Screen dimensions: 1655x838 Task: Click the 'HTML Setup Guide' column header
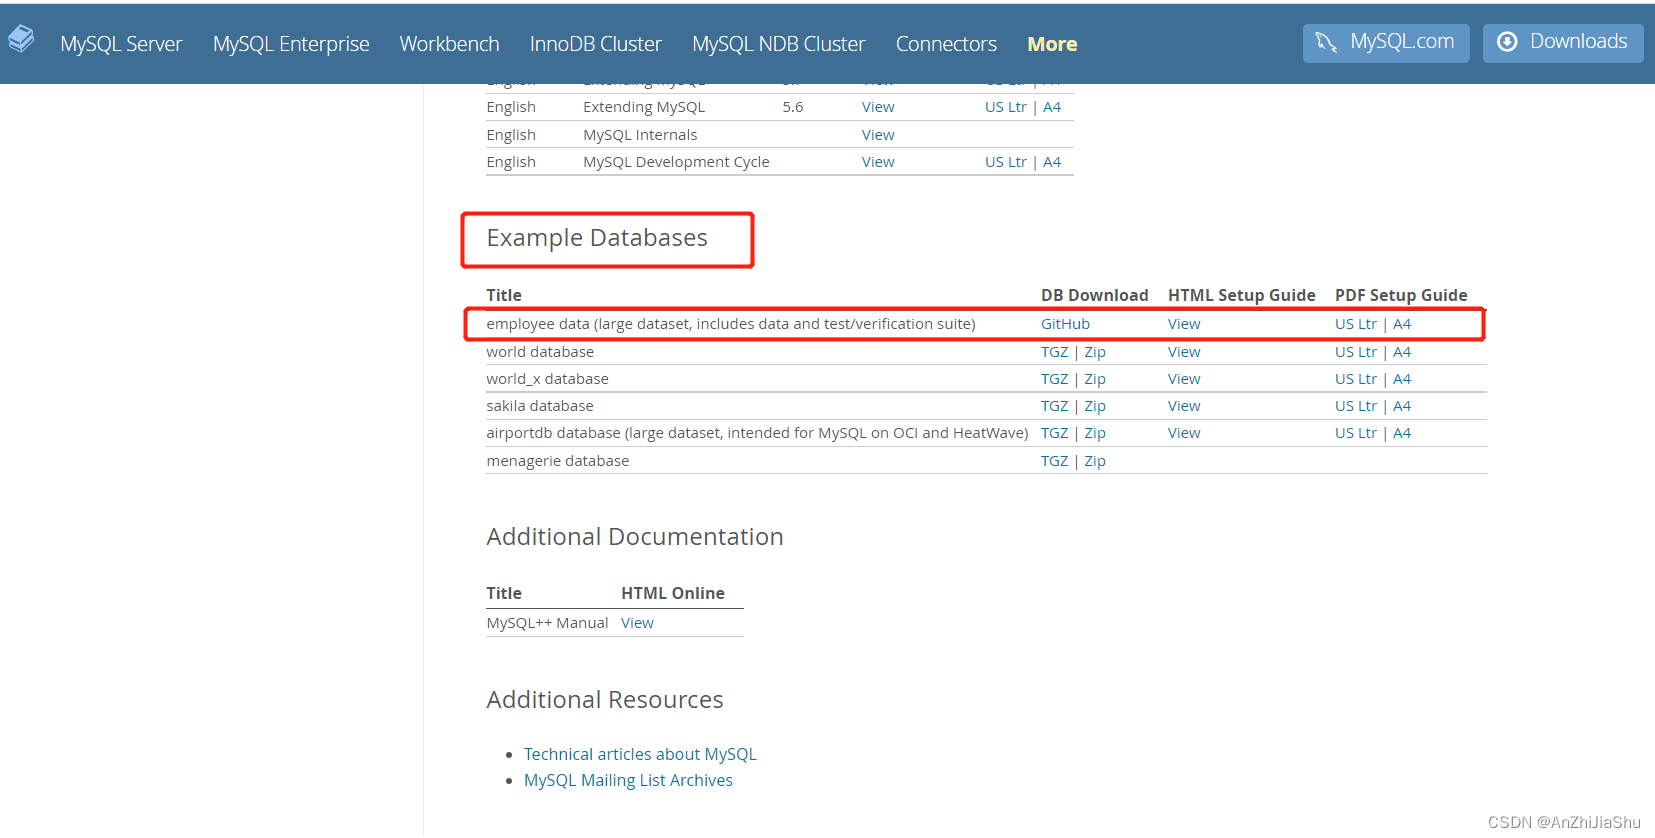(1242, 295)
